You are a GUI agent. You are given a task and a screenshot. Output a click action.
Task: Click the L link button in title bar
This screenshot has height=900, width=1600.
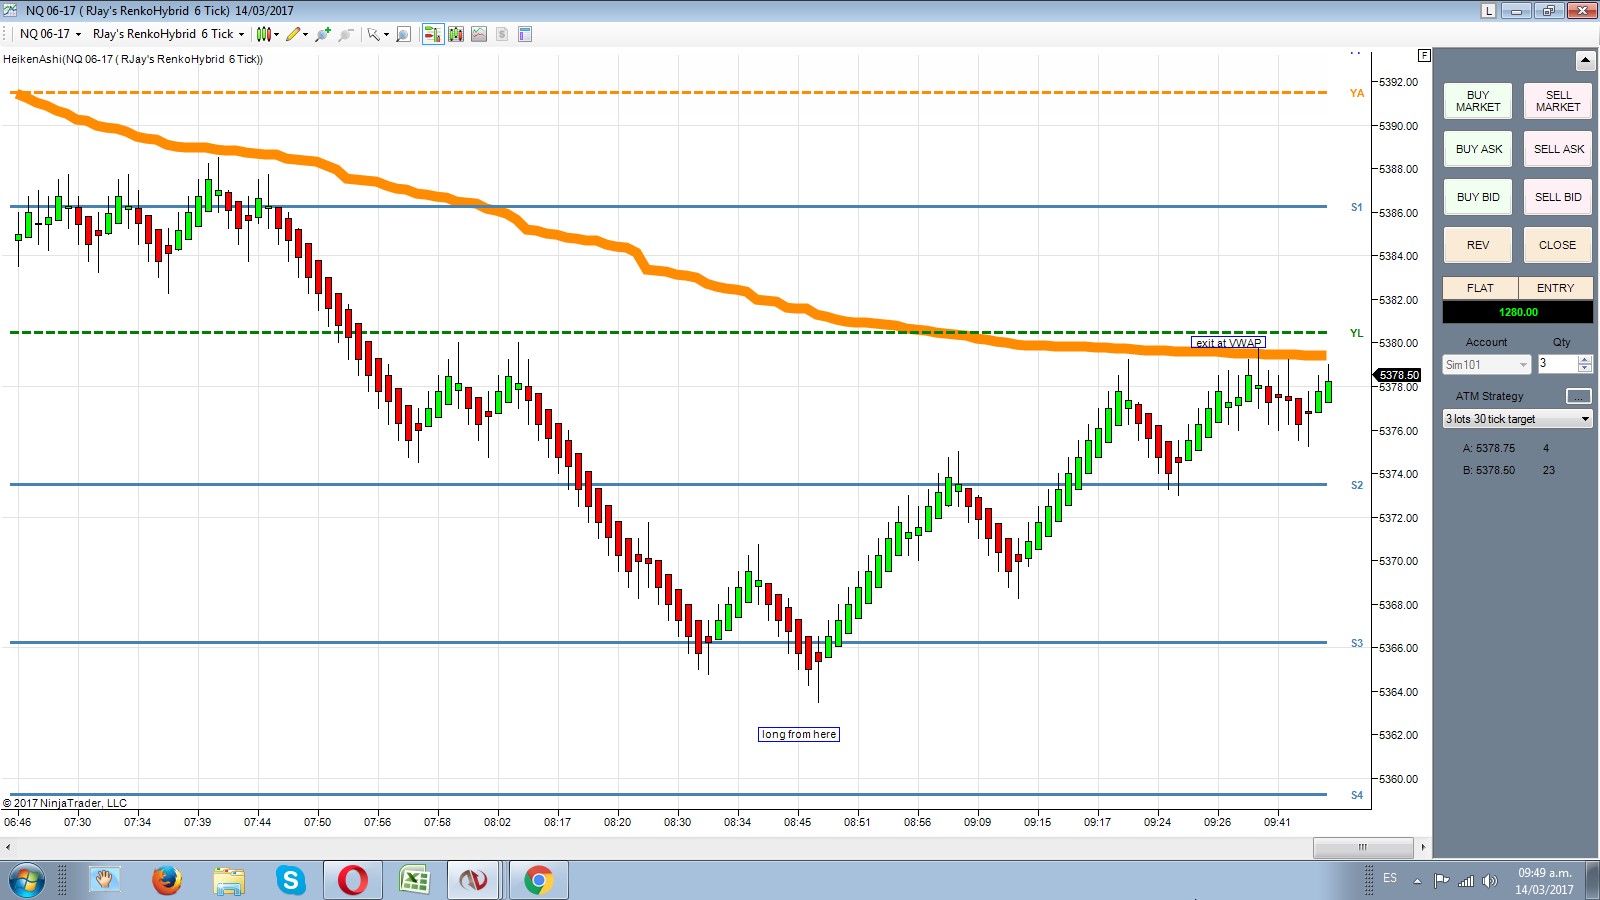click(1489, 11)
